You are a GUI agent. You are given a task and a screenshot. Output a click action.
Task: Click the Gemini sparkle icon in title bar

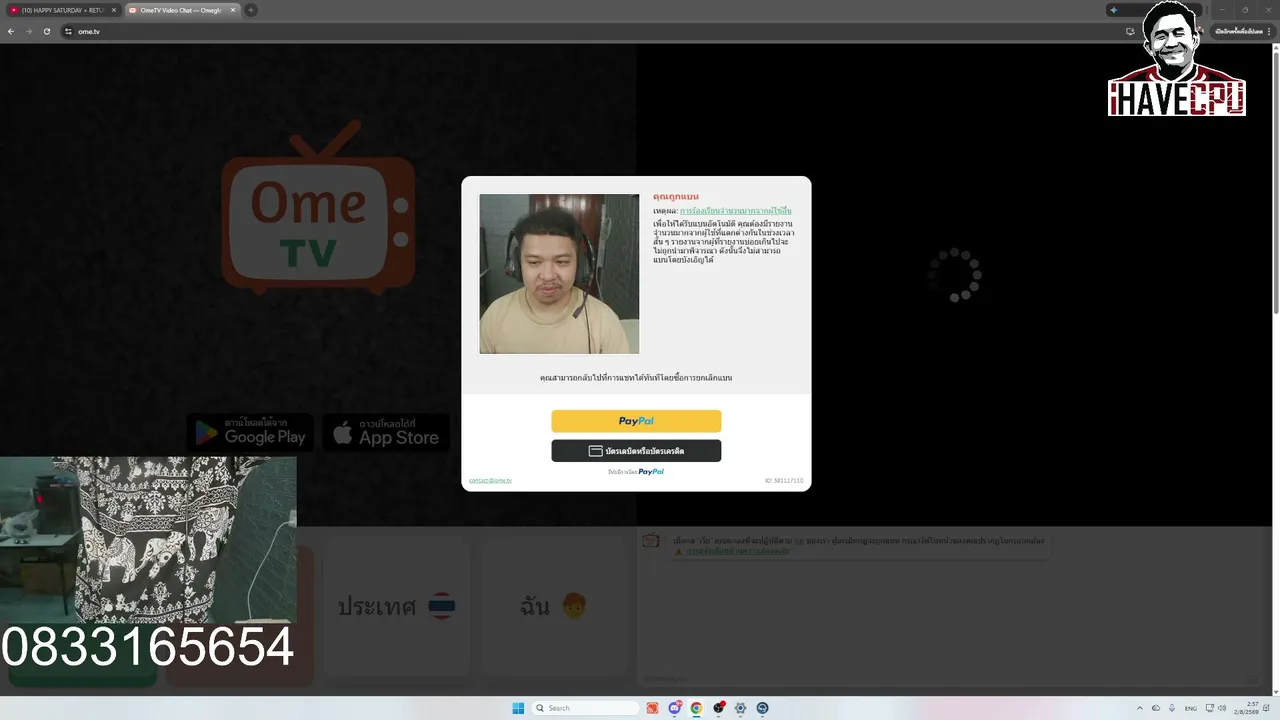[x=1113, y=10]
